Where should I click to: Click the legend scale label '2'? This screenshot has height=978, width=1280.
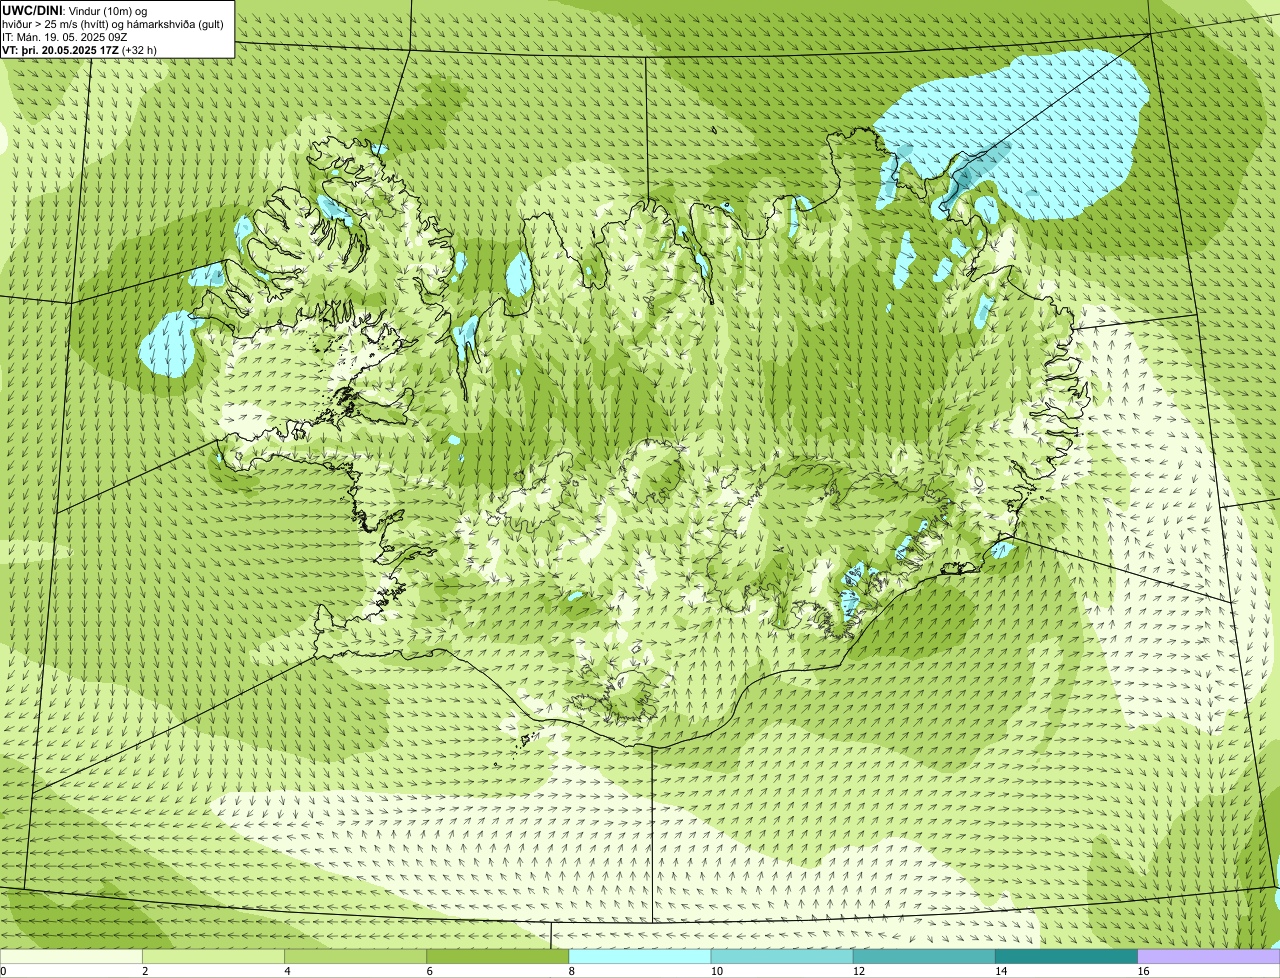click(x=145, y=971)
